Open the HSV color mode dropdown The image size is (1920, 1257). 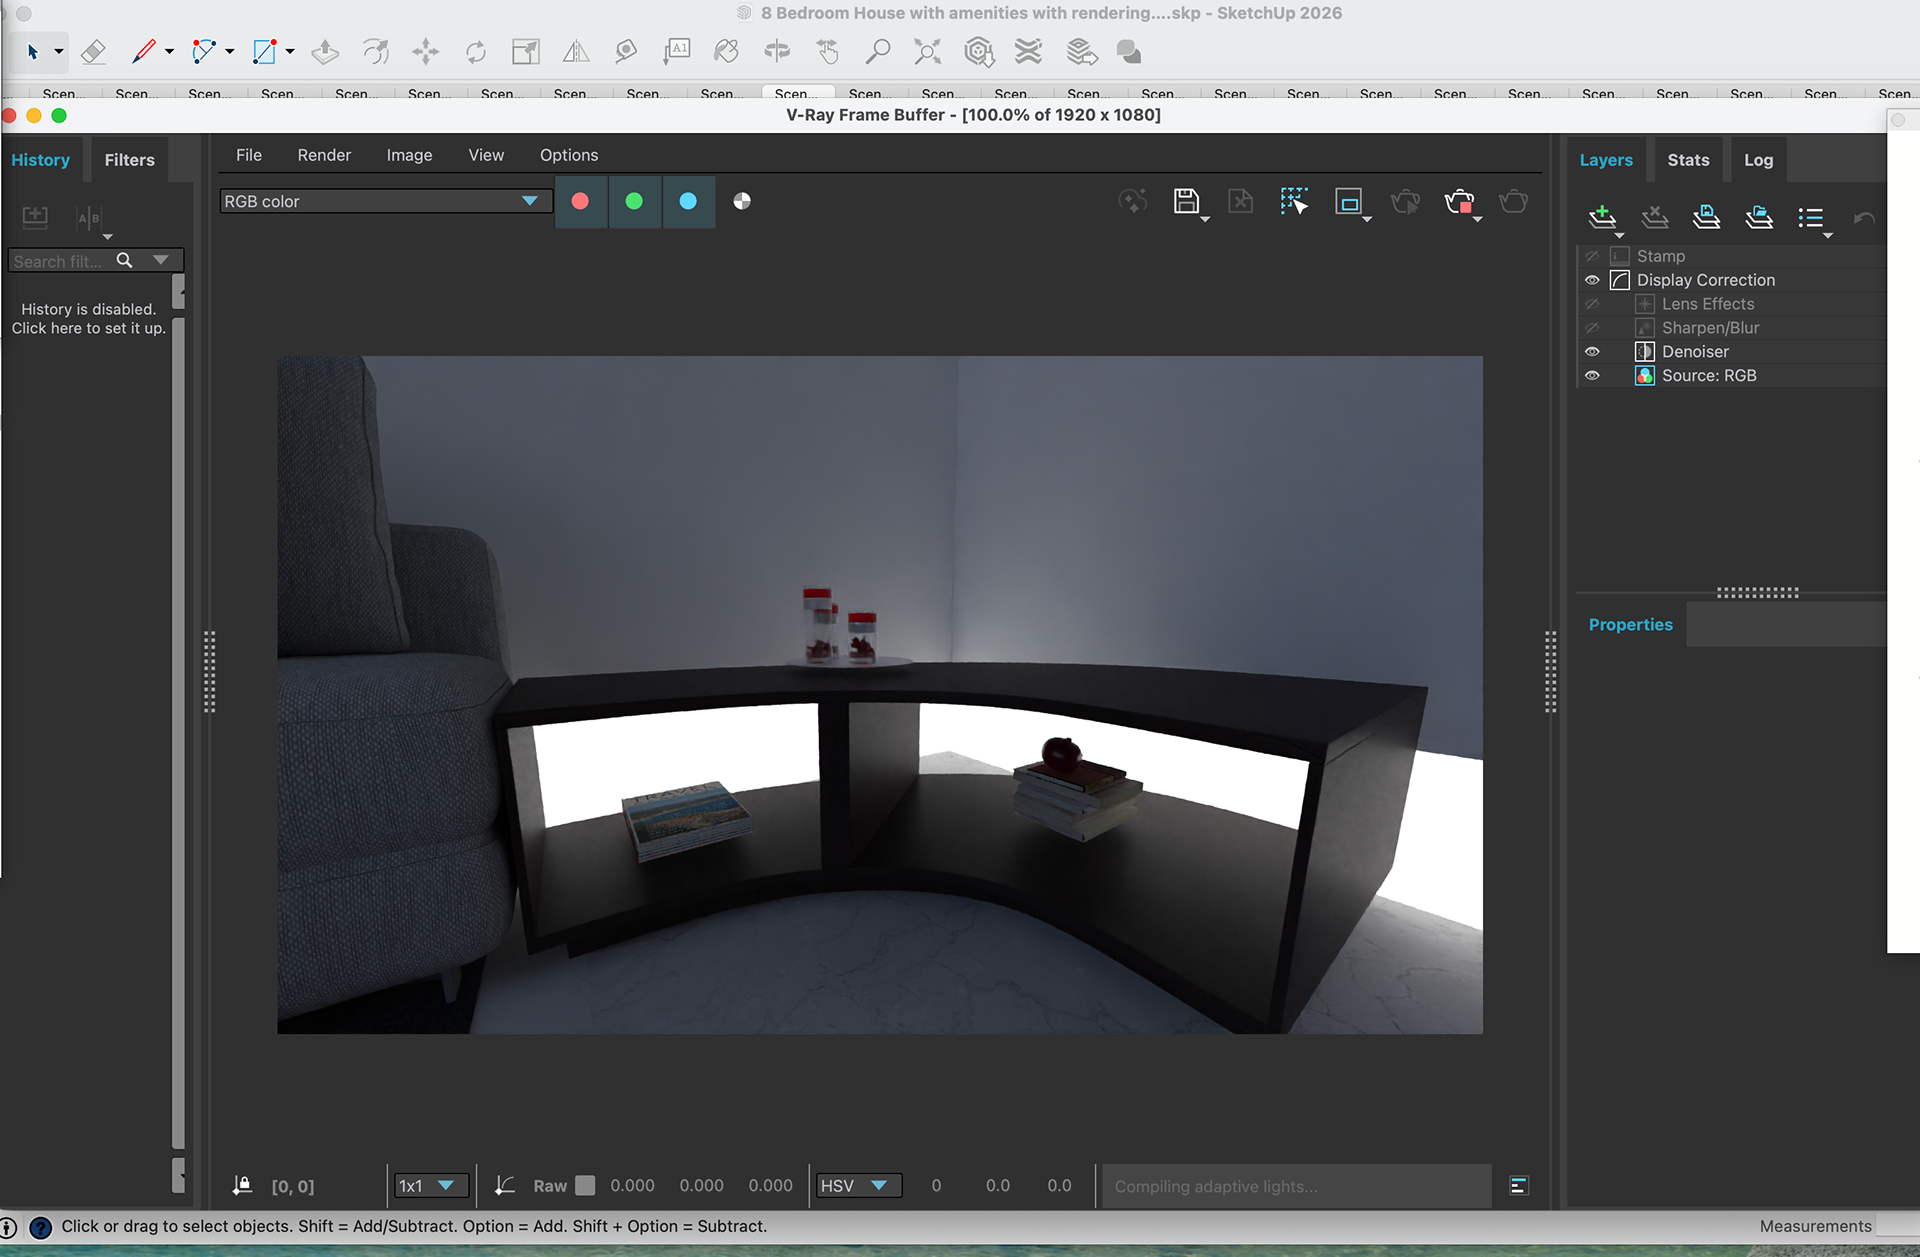click(855, 1186)
